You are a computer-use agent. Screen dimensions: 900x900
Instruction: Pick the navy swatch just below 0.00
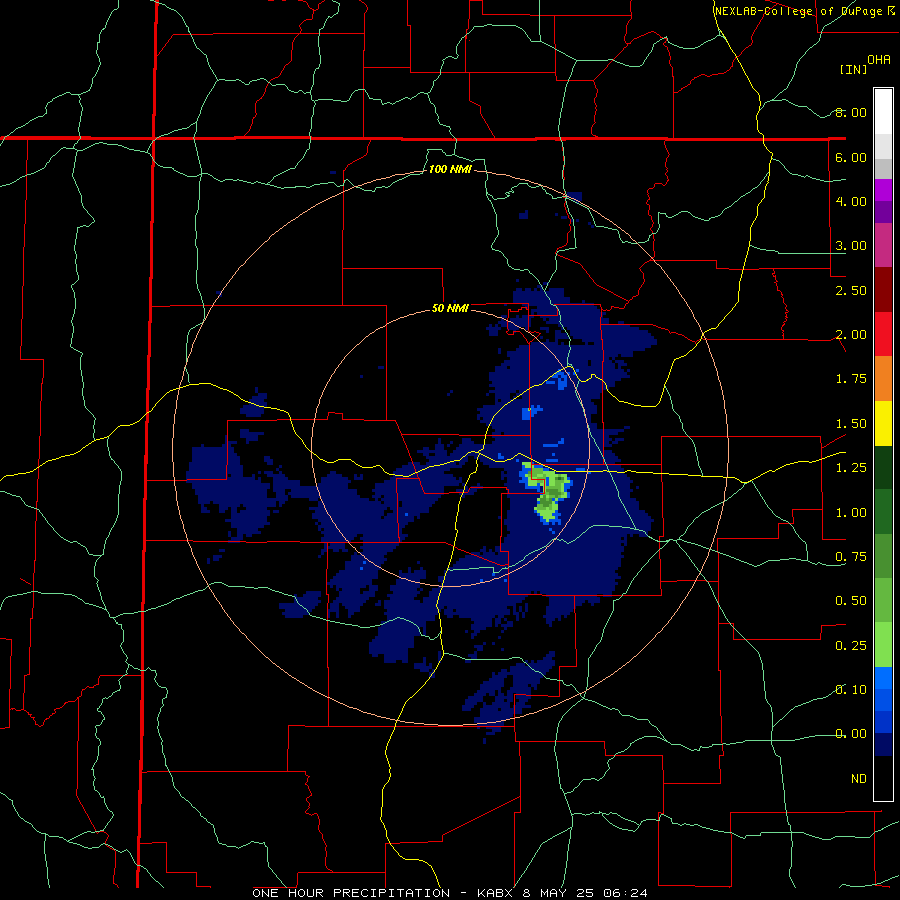point(883,744)
